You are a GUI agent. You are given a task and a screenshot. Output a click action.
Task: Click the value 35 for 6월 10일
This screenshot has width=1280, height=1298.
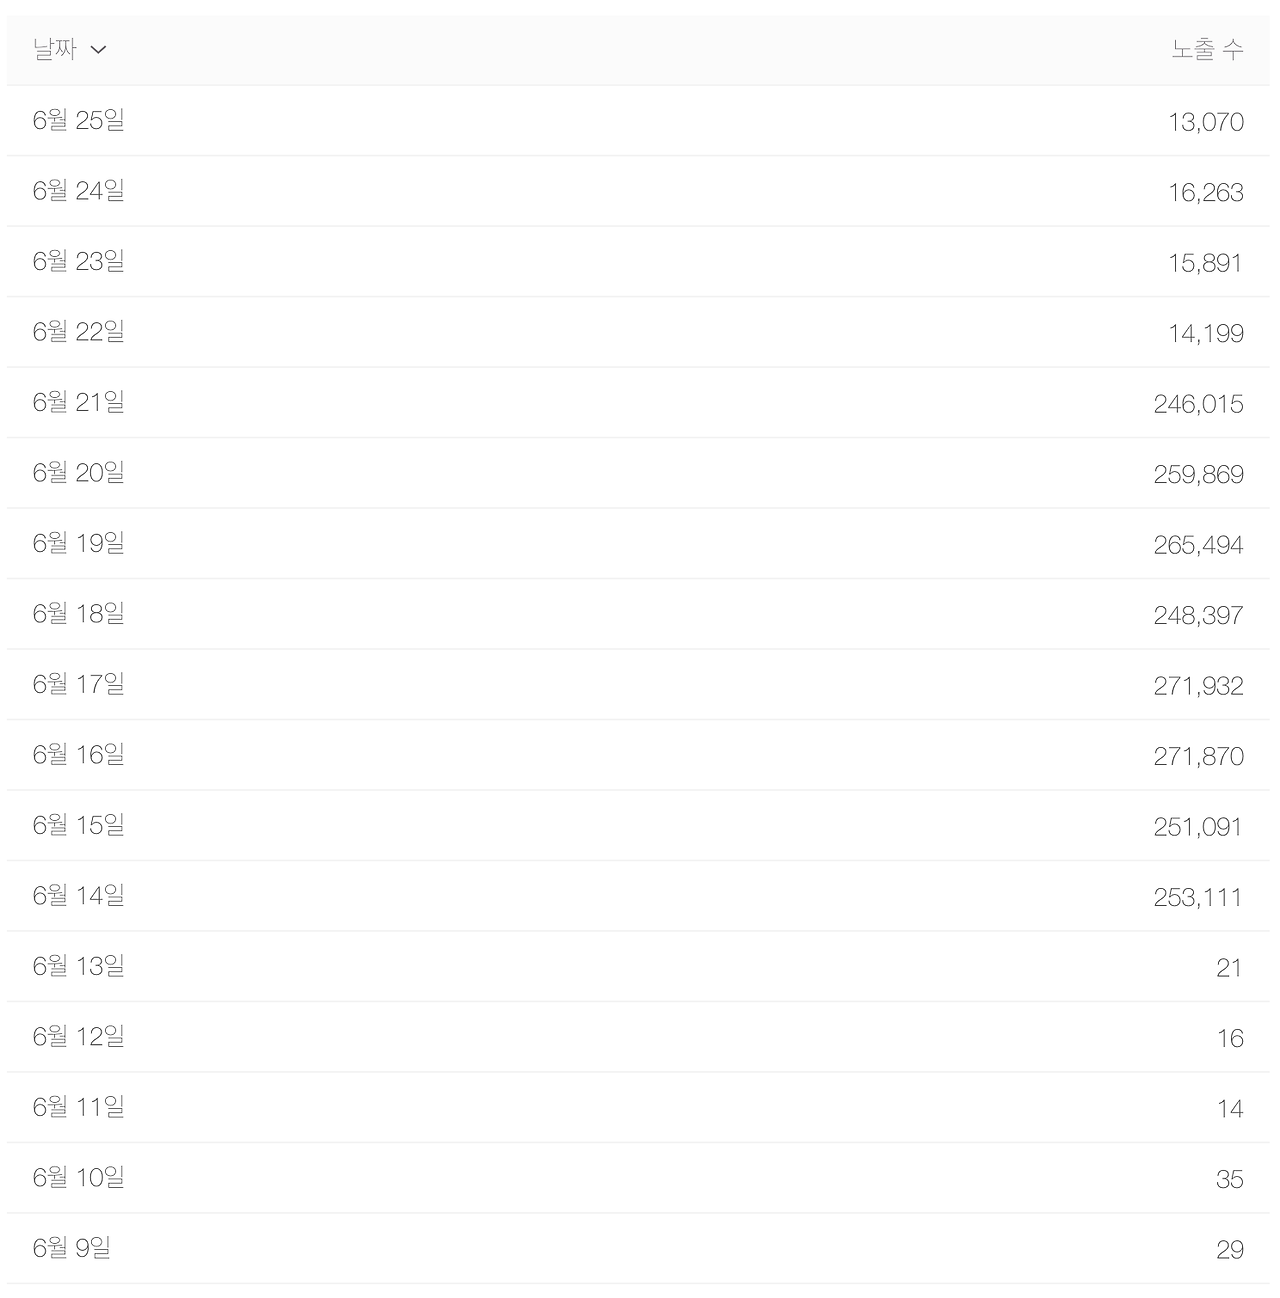(x=1230, y=1179)
